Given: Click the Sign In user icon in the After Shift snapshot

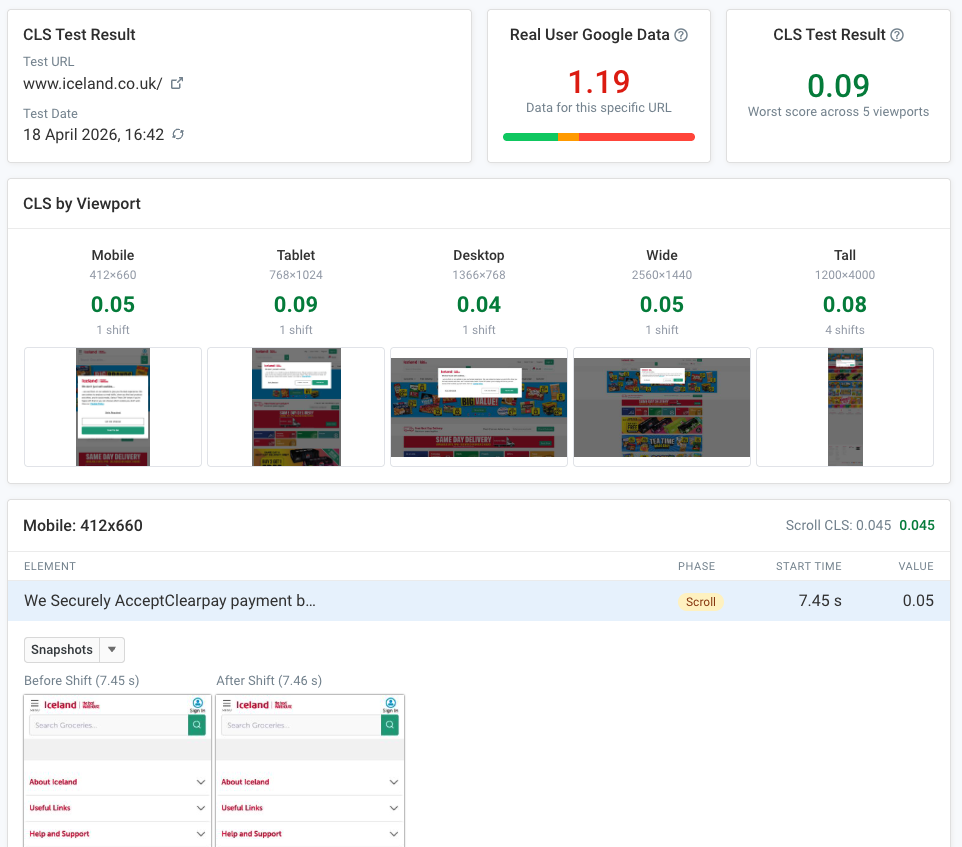Looking at the screenshot, I should 390,705.
